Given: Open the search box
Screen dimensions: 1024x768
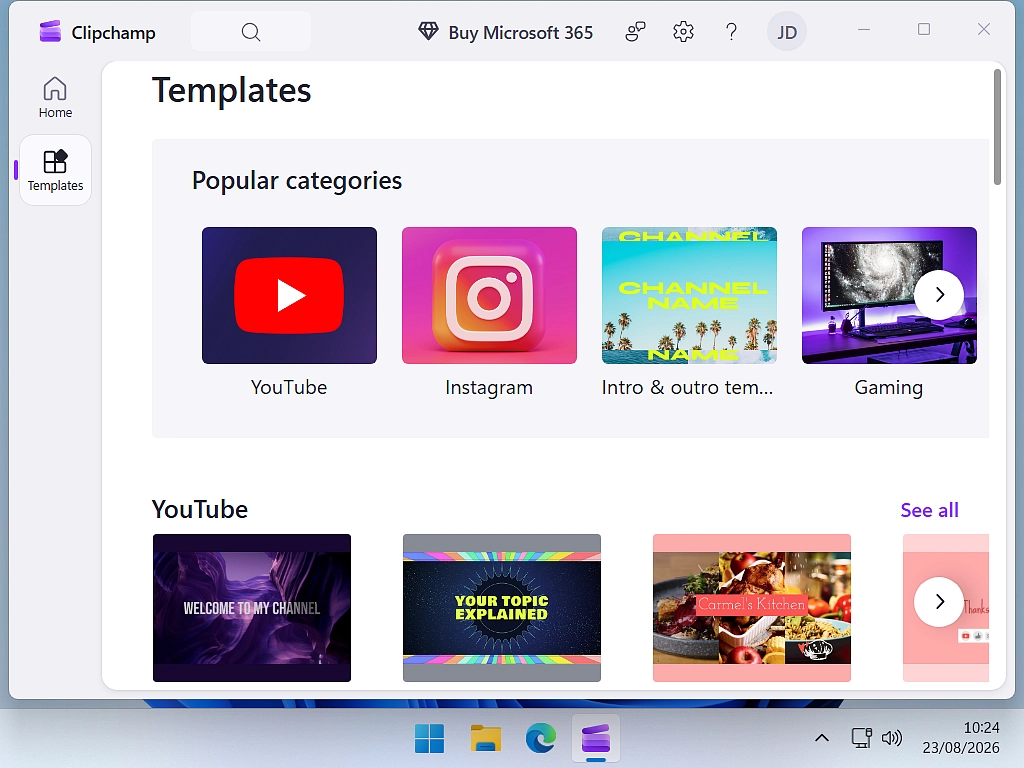Looking at the screenshot, I should click(x=251, y=32).
